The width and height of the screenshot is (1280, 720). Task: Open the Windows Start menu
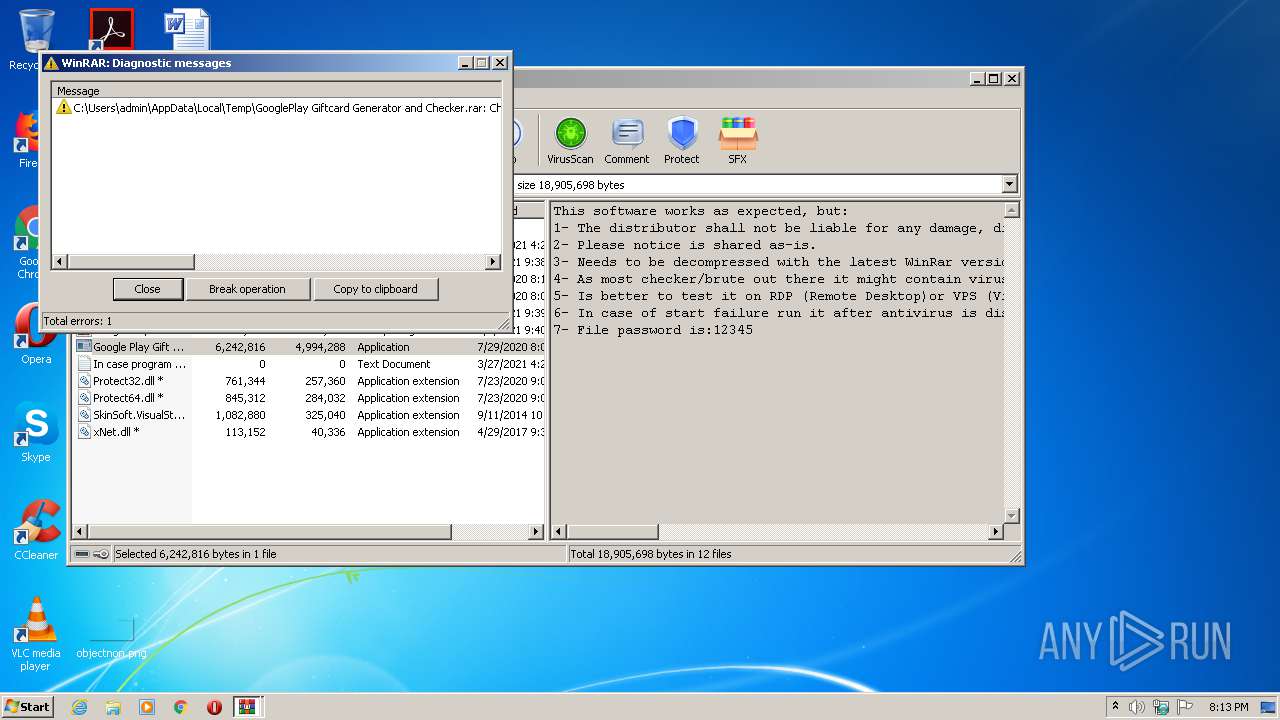click(x=27, y=706)
